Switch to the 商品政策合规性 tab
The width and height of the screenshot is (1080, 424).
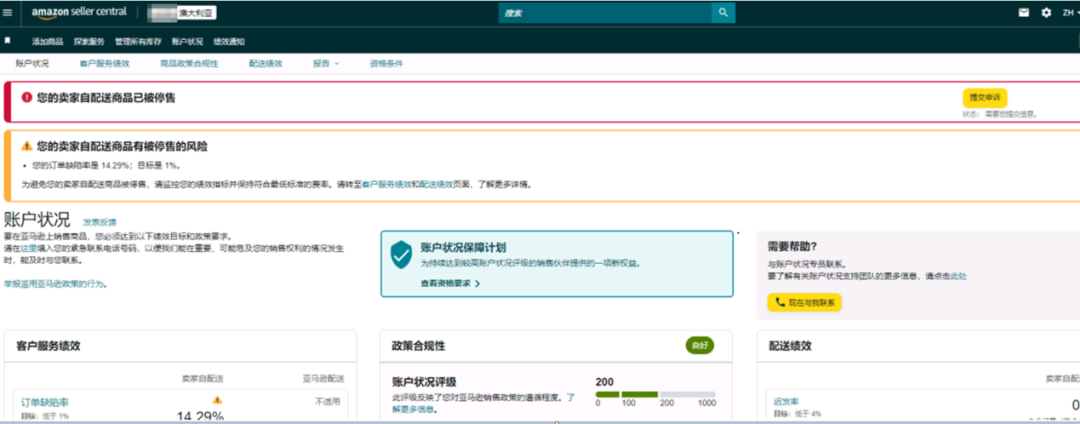(189, 63)
